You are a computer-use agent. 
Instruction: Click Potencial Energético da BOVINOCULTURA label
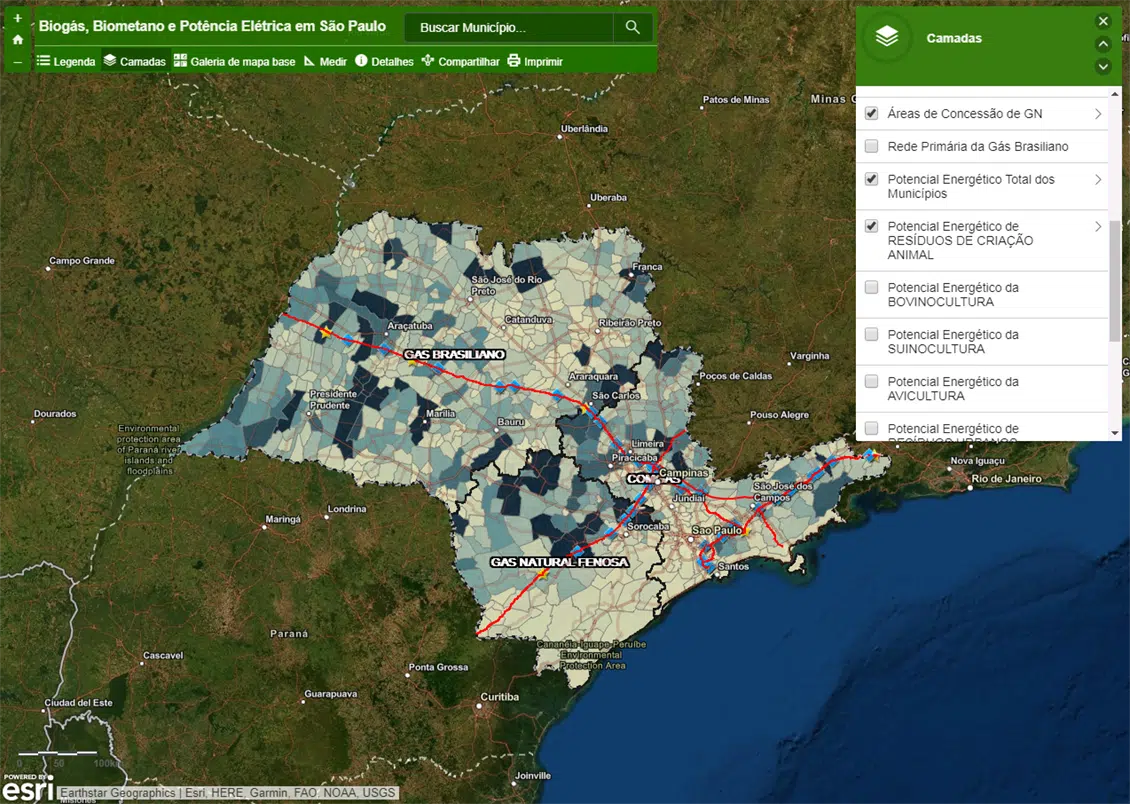(x=953, y=295)
